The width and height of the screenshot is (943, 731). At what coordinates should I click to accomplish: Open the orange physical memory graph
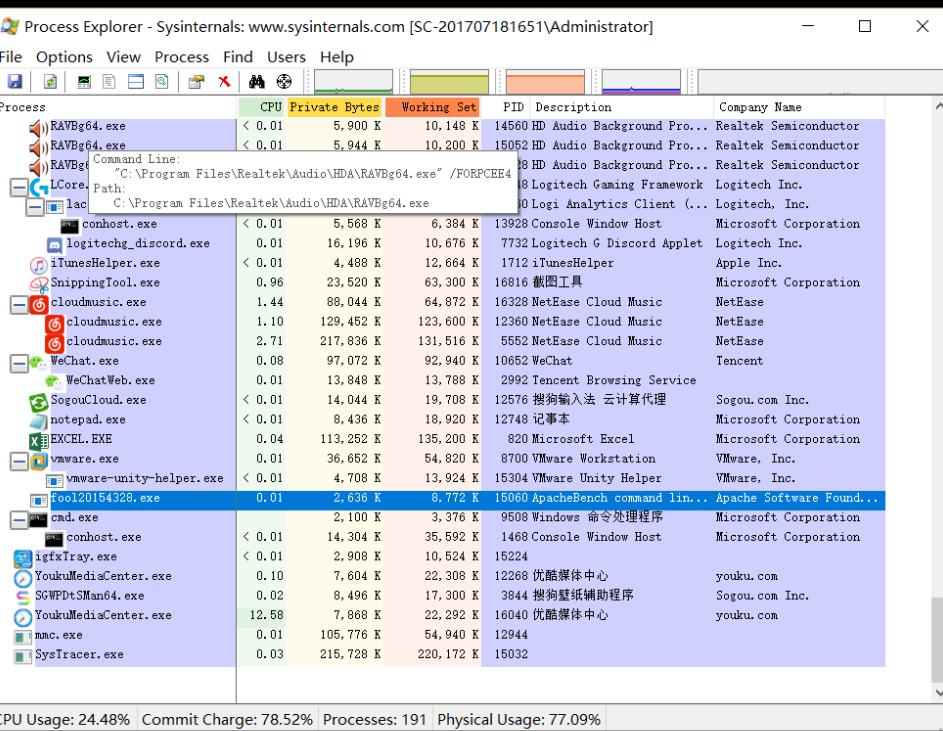545,82
